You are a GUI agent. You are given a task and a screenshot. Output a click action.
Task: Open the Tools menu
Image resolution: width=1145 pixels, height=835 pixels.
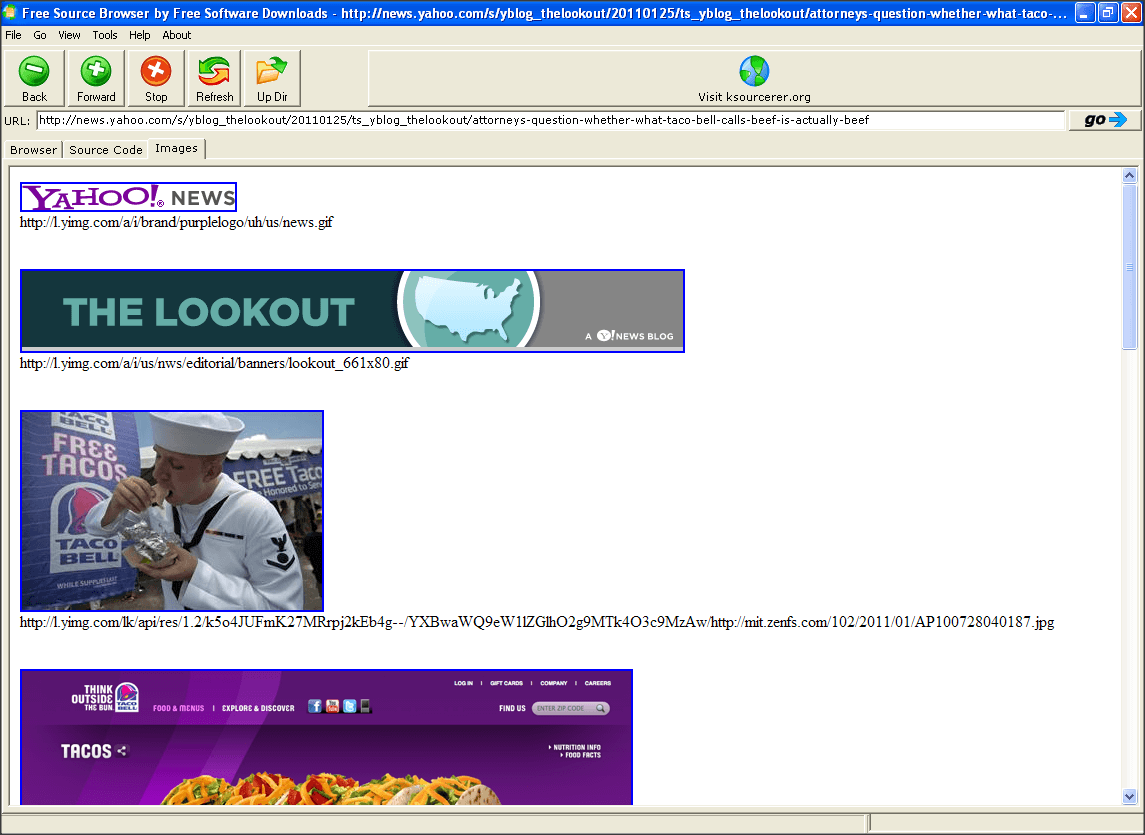105,34
